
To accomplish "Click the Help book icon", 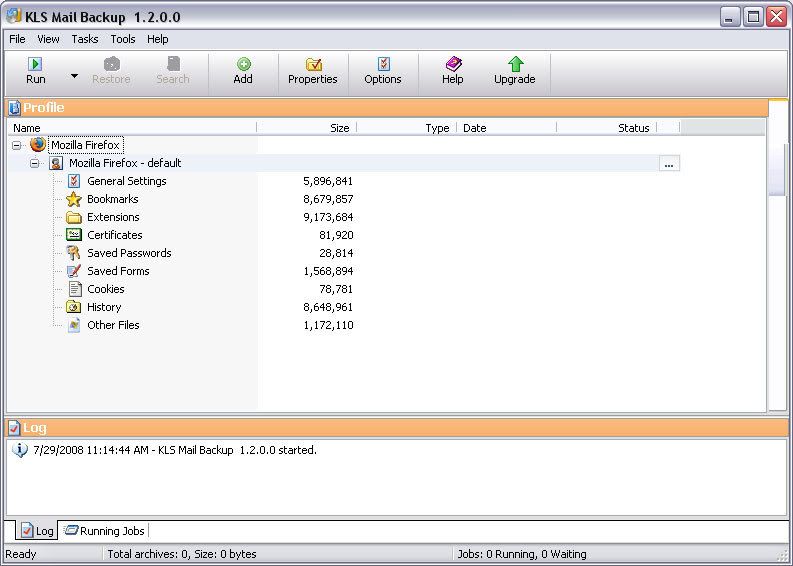I will click(x=453, y=65).
